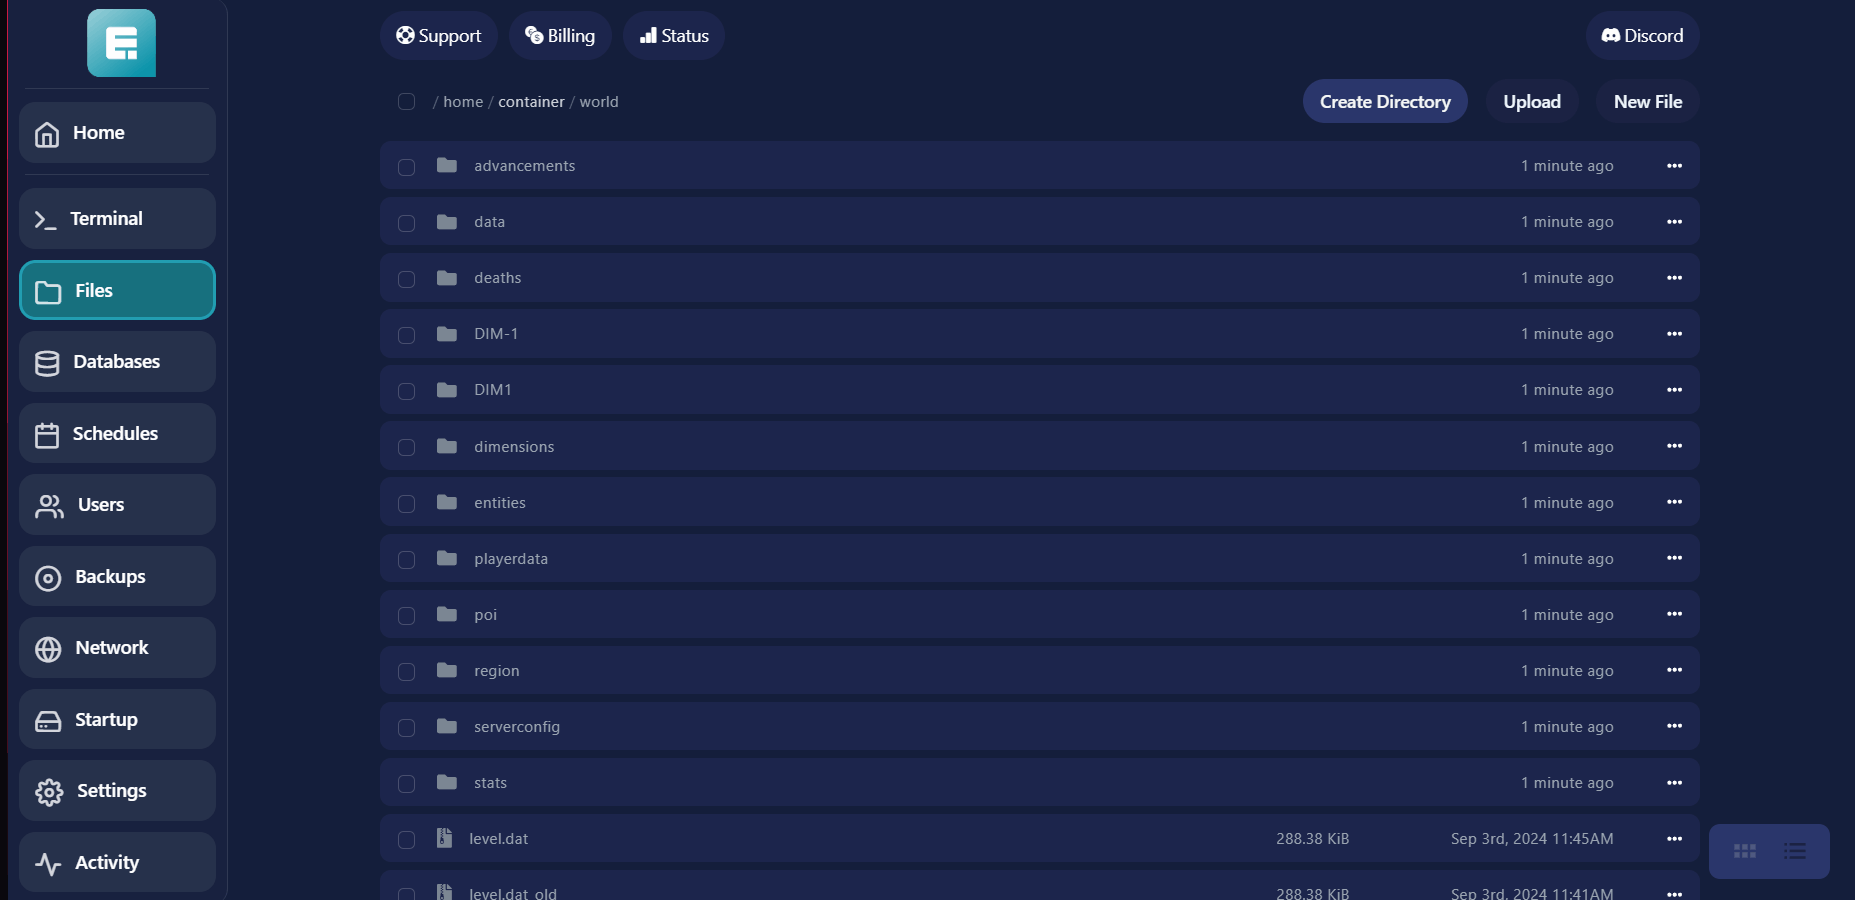This screenshot has width=1855, height=900.
Task: Tick the select-all files checkbox
Action: click(406, 101)
